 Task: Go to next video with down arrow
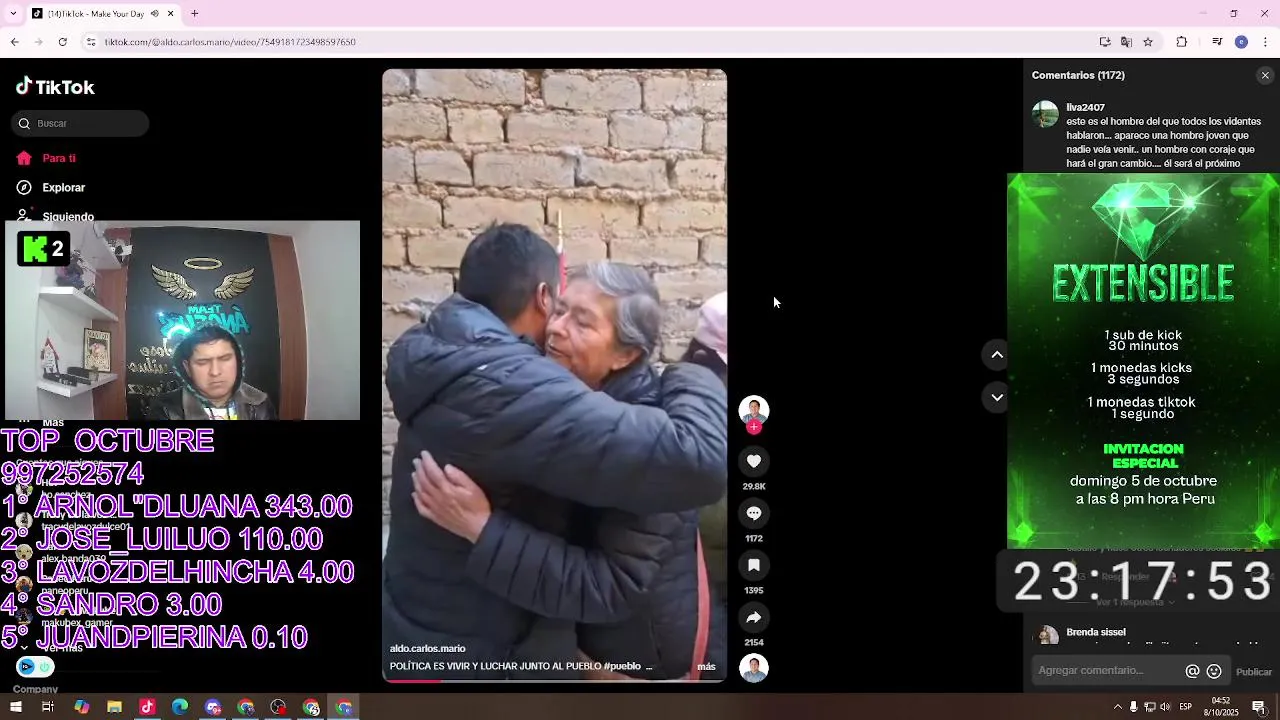point(997,397)
